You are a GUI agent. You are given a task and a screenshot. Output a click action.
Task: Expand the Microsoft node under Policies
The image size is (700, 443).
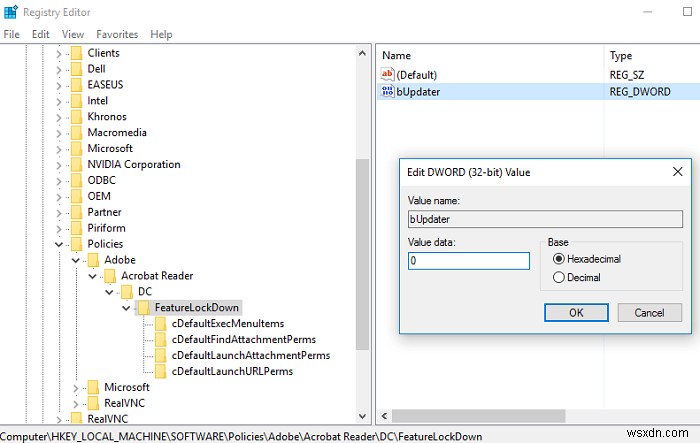tap(75, 388)
